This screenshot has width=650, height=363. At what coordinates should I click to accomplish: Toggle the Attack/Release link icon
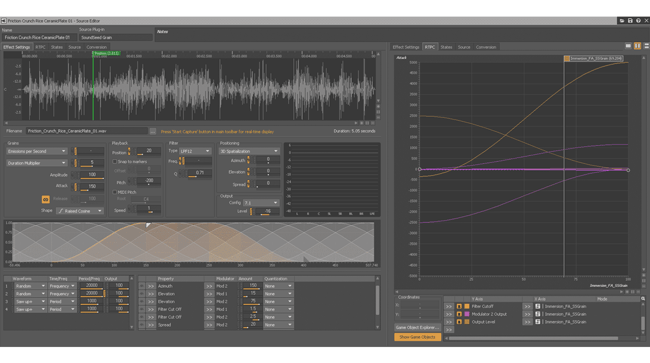click(46, 199)
